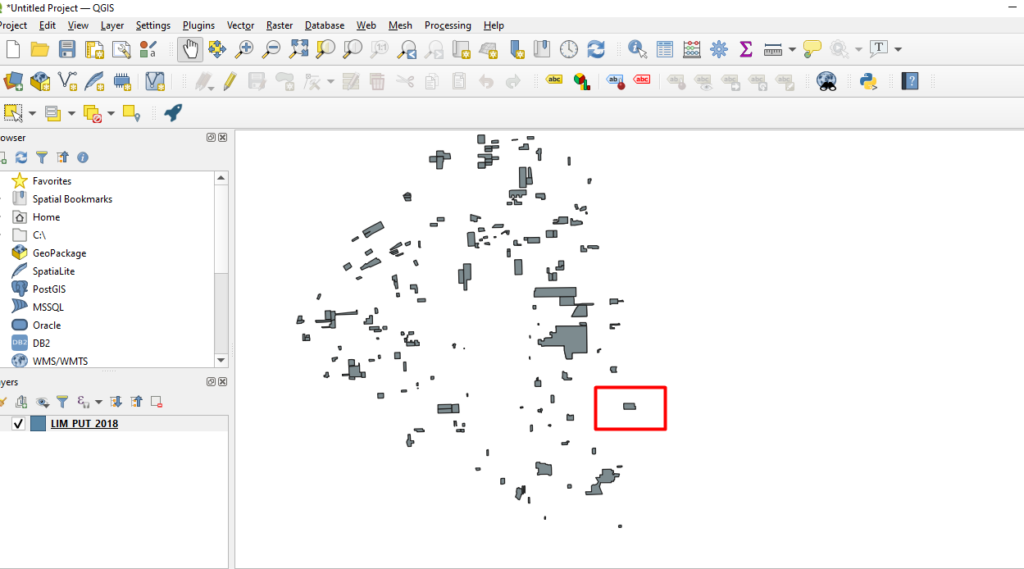Select PostGIS in the Browser panel

(x=48, y=289)
